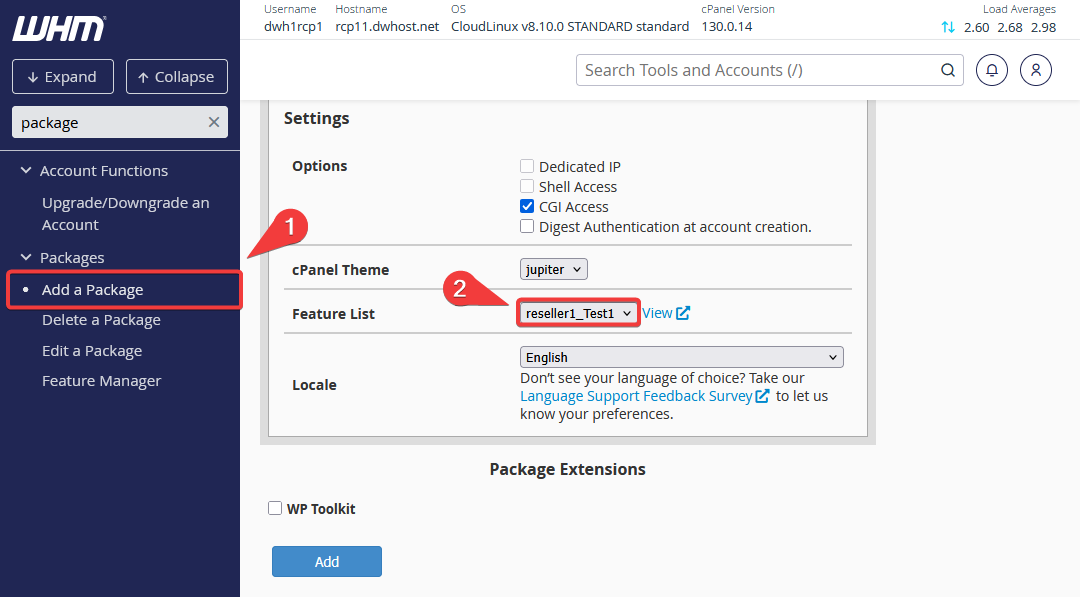Click the WHM logo
Image resolution: width=1080 pixels, height=597 pixels.
click(58, 29)
